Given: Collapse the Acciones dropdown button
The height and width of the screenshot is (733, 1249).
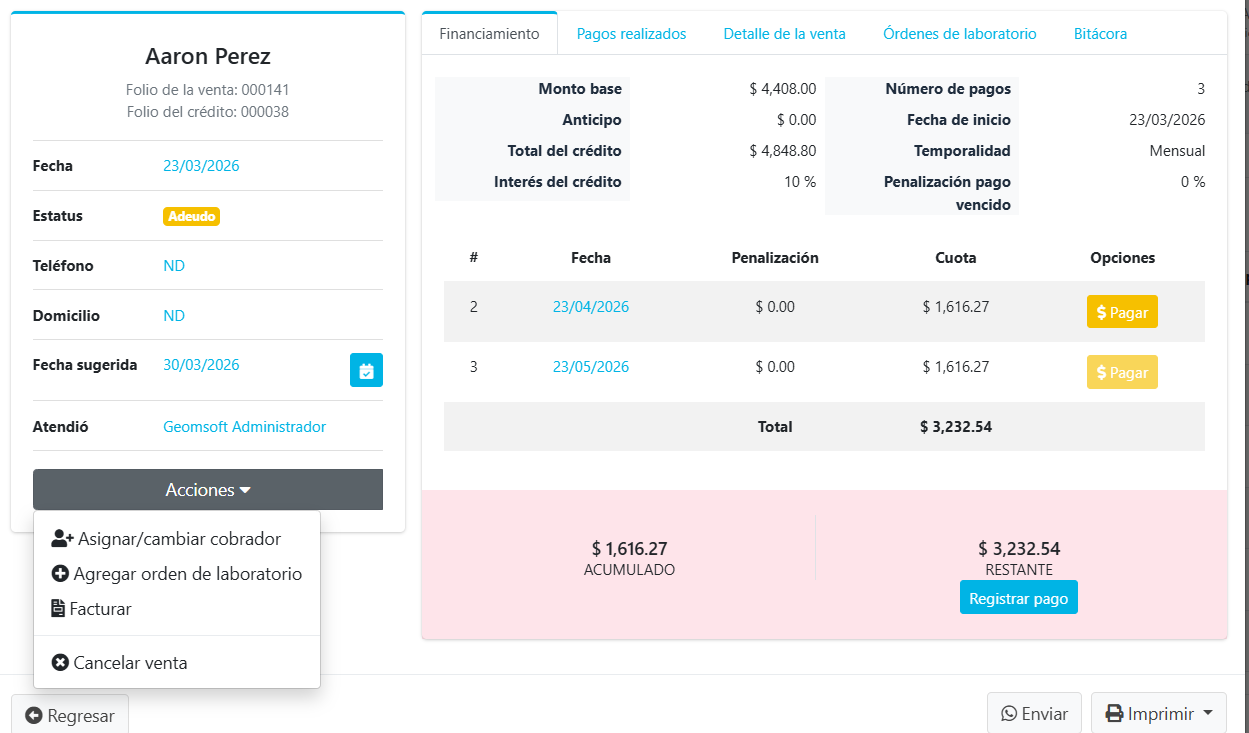Looking at the screenshot, I should 208,490.
